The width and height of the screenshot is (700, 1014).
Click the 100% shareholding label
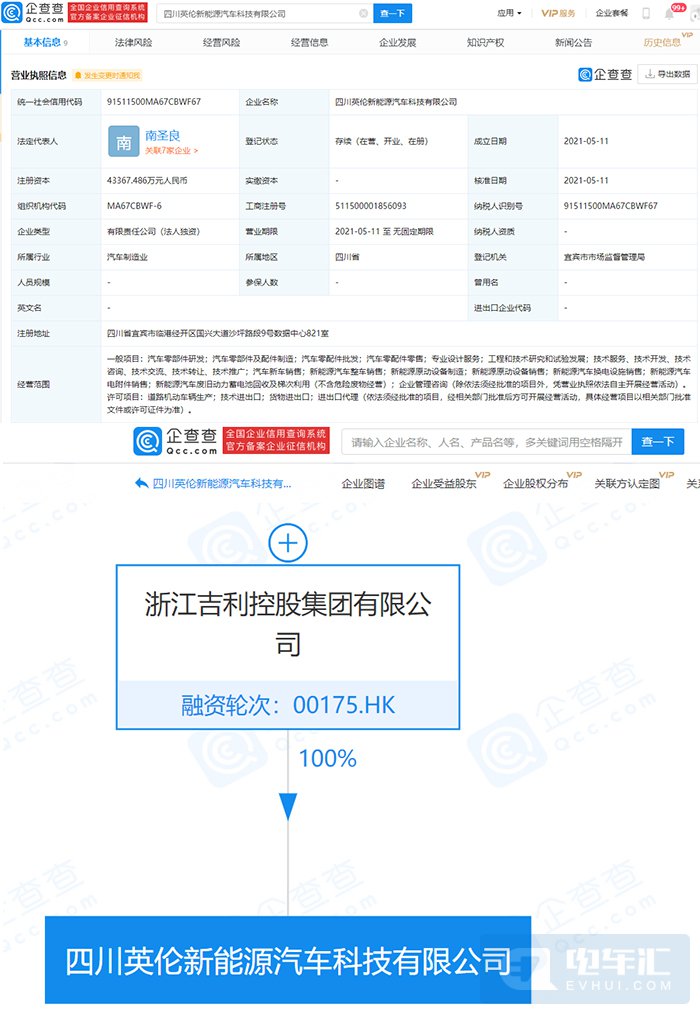coord(327,759)
